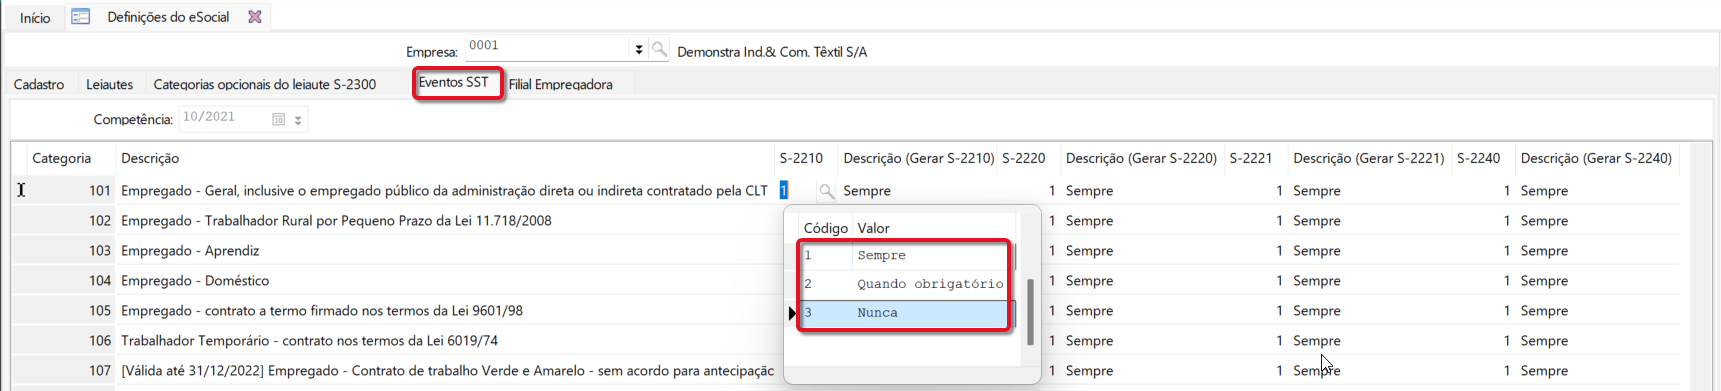Click the popup list vertical scrollbar
The image size is (1721, 391).
pos(1030,312)
